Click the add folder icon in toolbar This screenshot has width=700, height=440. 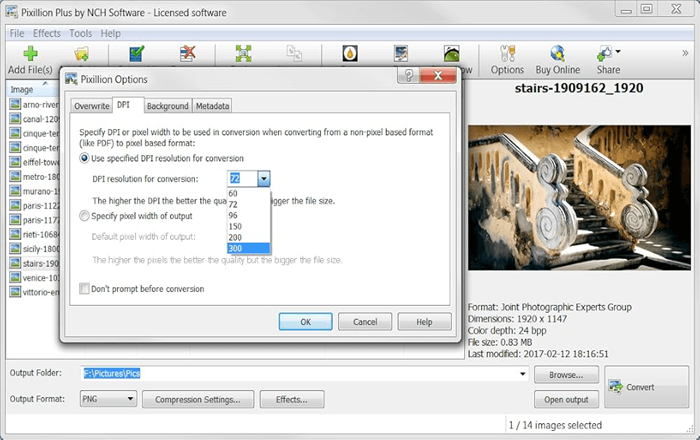82,54
